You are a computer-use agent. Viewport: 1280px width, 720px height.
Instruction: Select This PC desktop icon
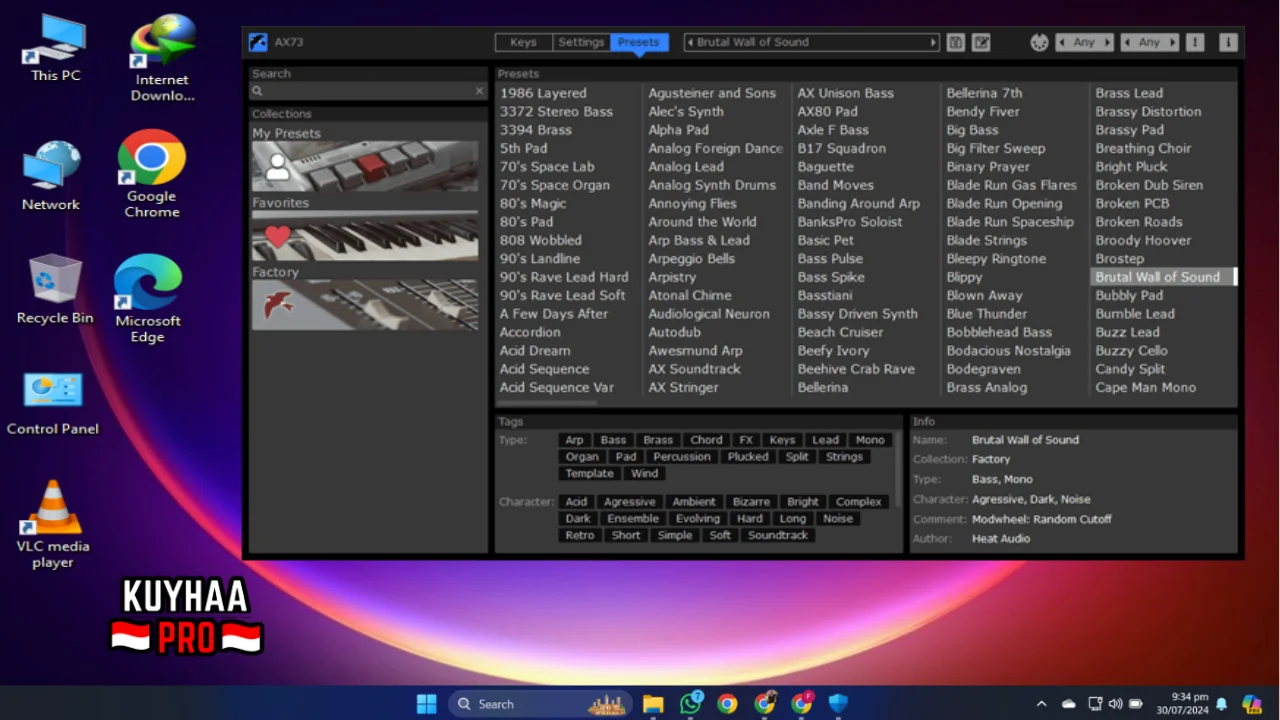pyautogui.click(x=55, y=48)
